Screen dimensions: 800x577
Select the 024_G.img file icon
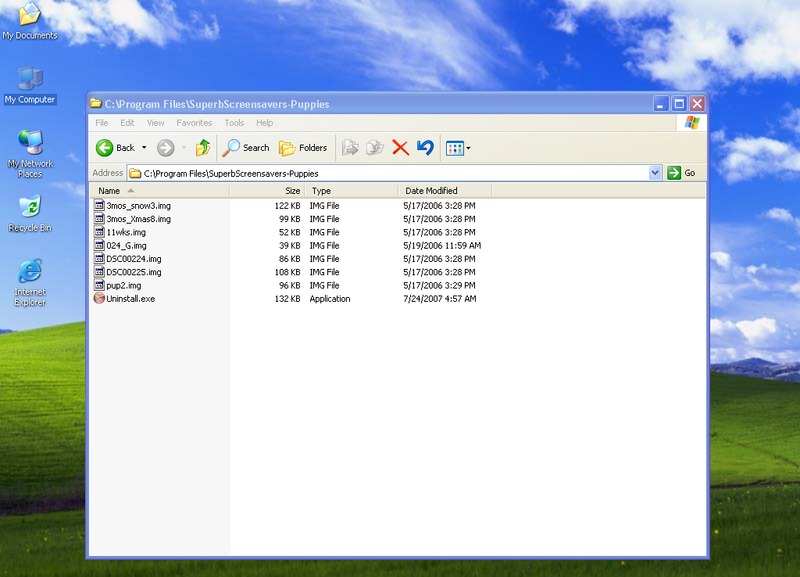tap(99, 245)
